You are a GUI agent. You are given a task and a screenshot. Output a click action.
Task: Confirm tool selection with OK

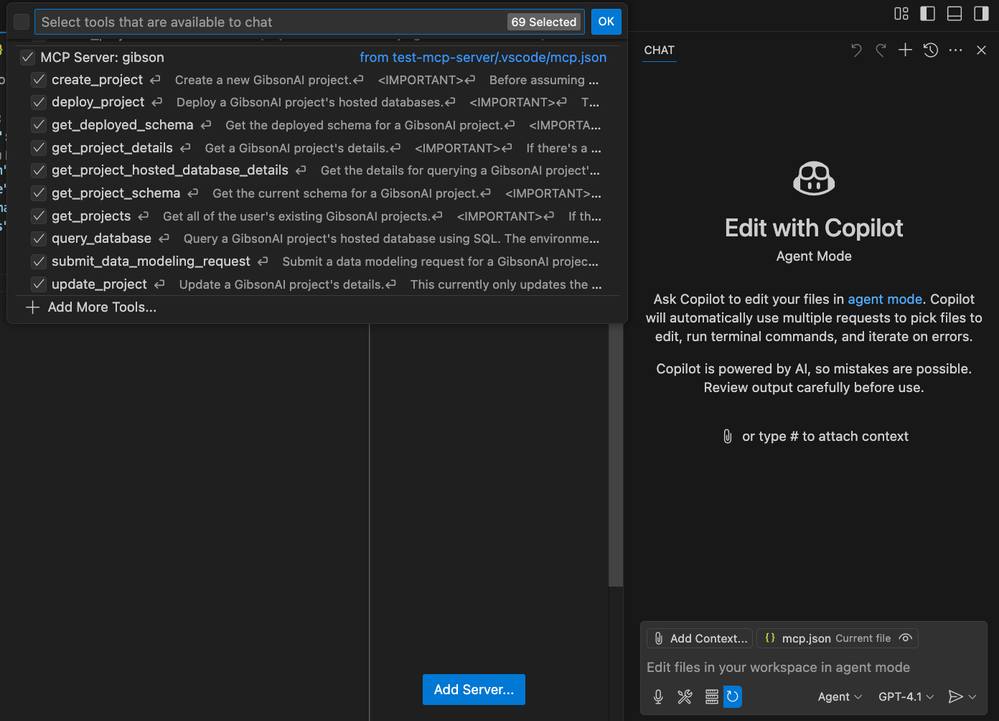[606, 22]
